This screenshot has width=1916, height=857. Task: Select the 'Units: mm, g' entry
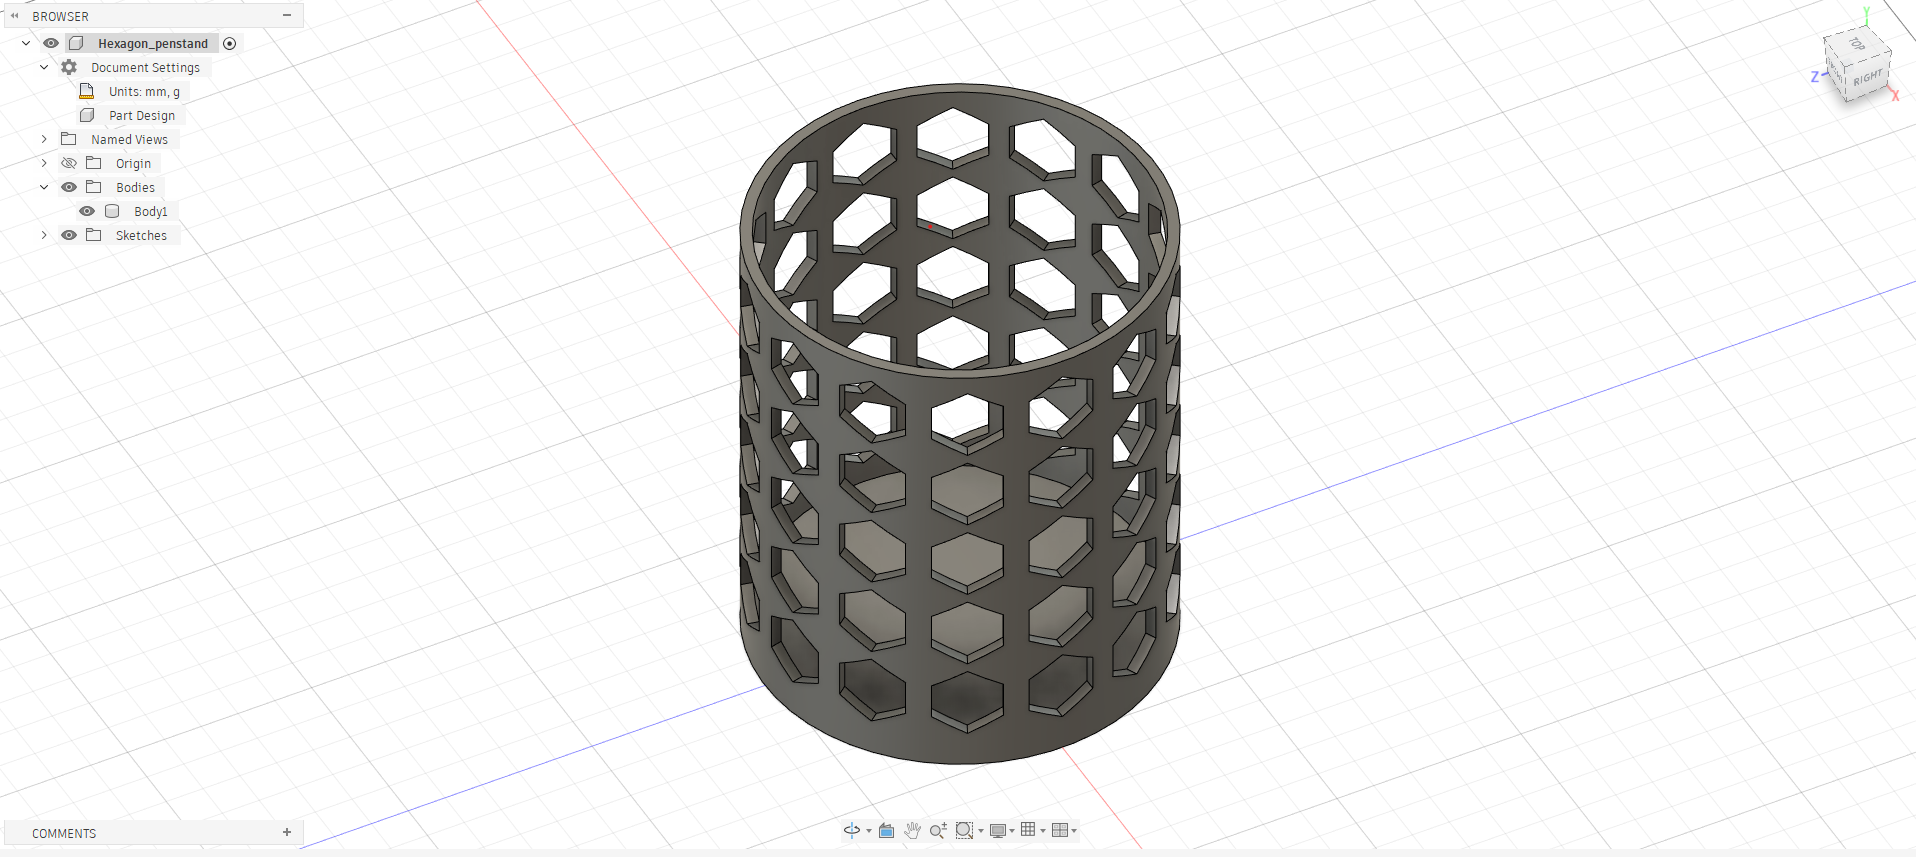point(144,91)
